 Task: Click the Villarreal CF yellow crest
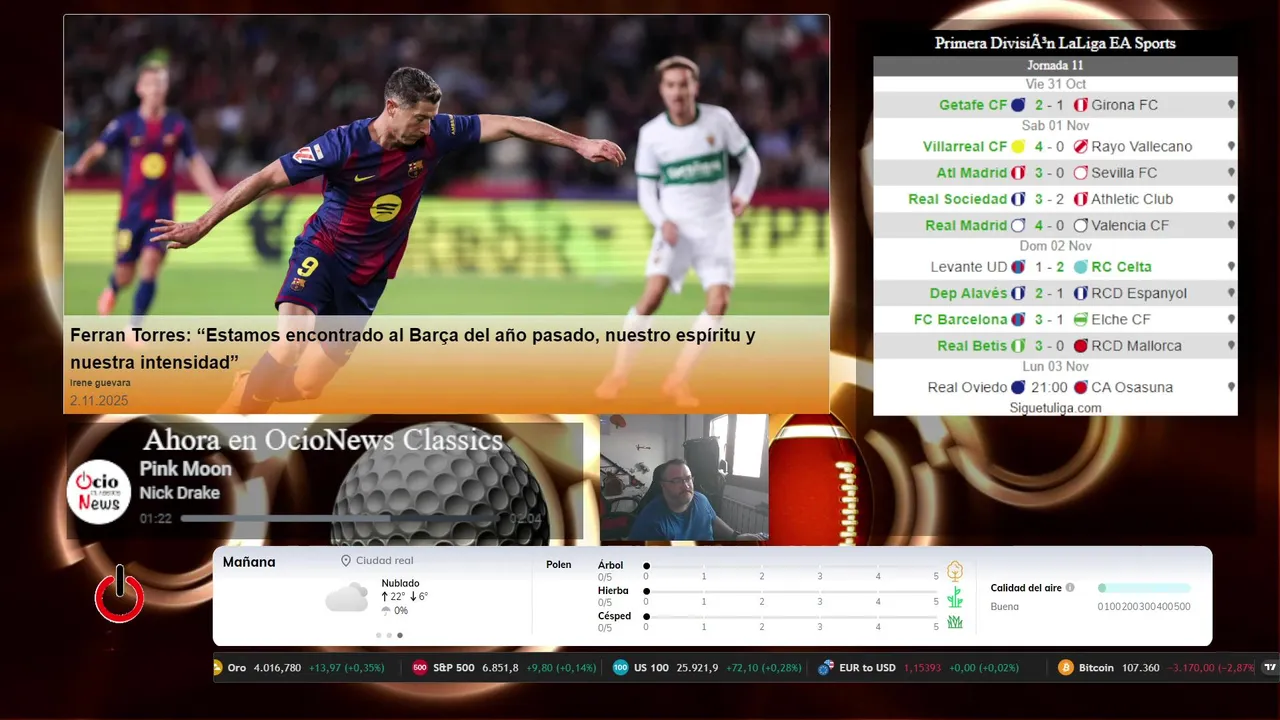(1018, 146)
